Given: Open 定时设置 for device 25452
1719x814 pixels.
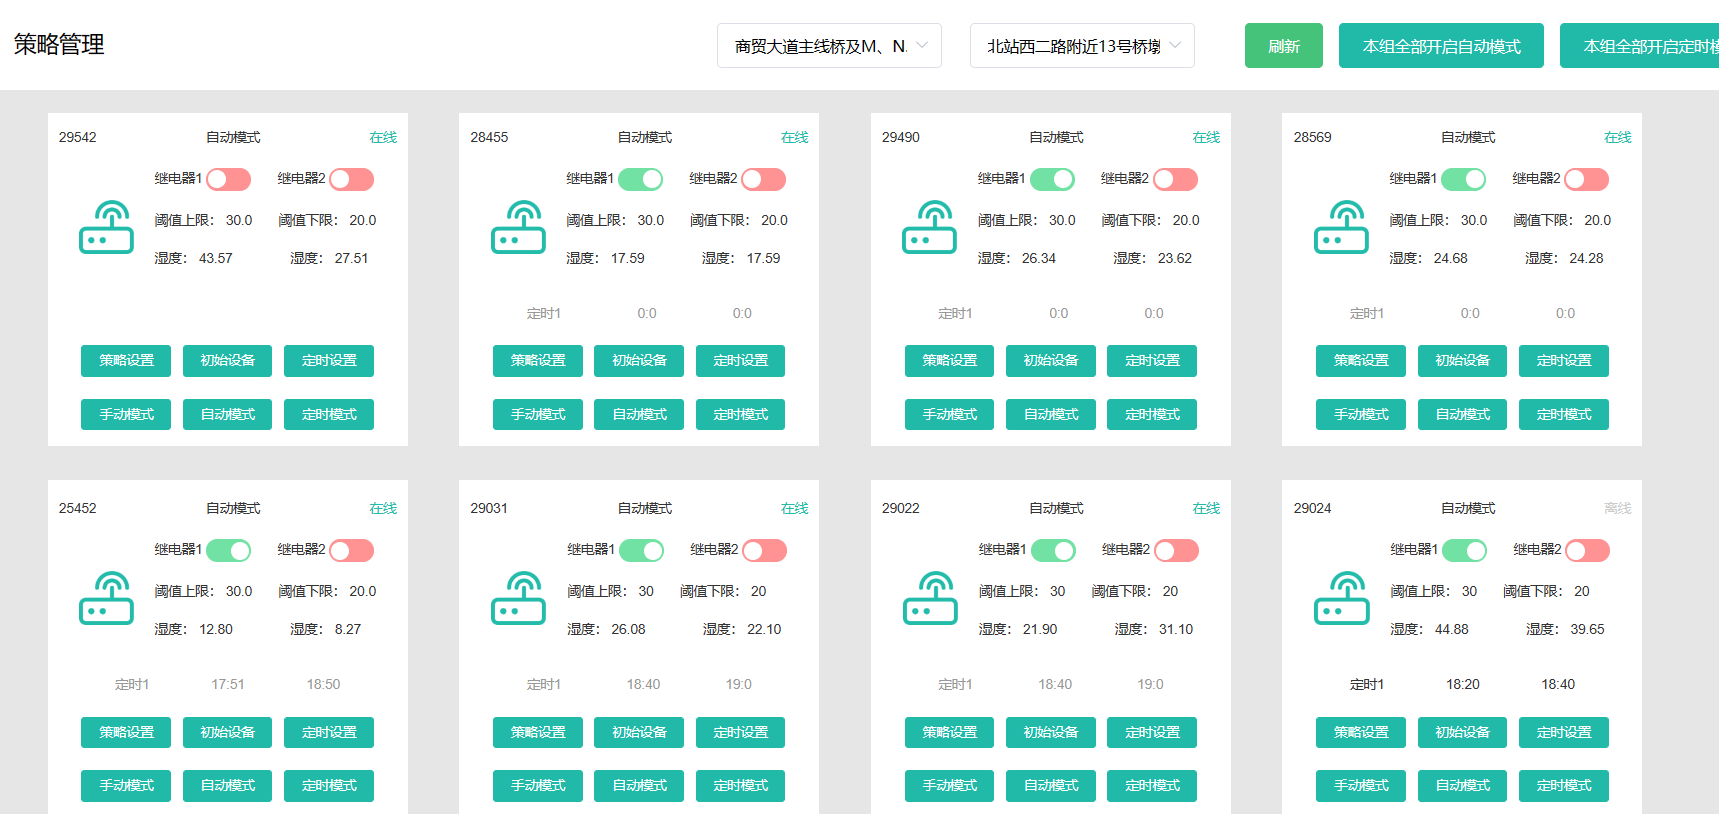Looking at the screenshot, I should 329,732.
